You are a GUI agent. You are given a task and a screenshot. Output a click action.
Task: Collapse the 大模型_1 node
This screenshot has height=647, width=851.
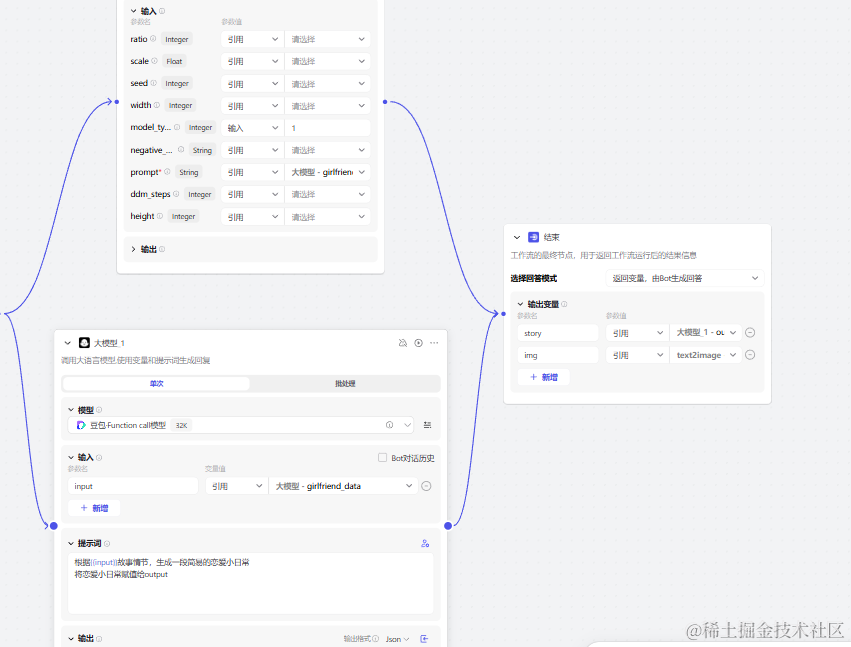click(x=67, y=343)
